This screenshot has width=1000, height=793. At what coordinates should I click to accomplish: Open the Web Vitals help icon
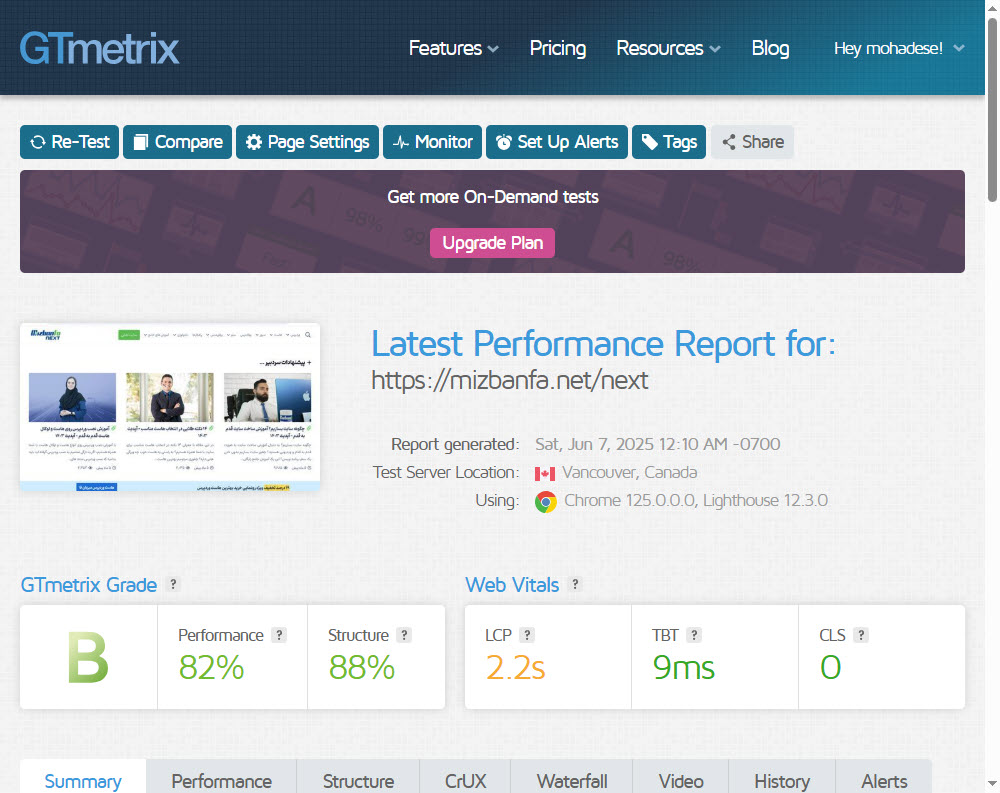575,584
